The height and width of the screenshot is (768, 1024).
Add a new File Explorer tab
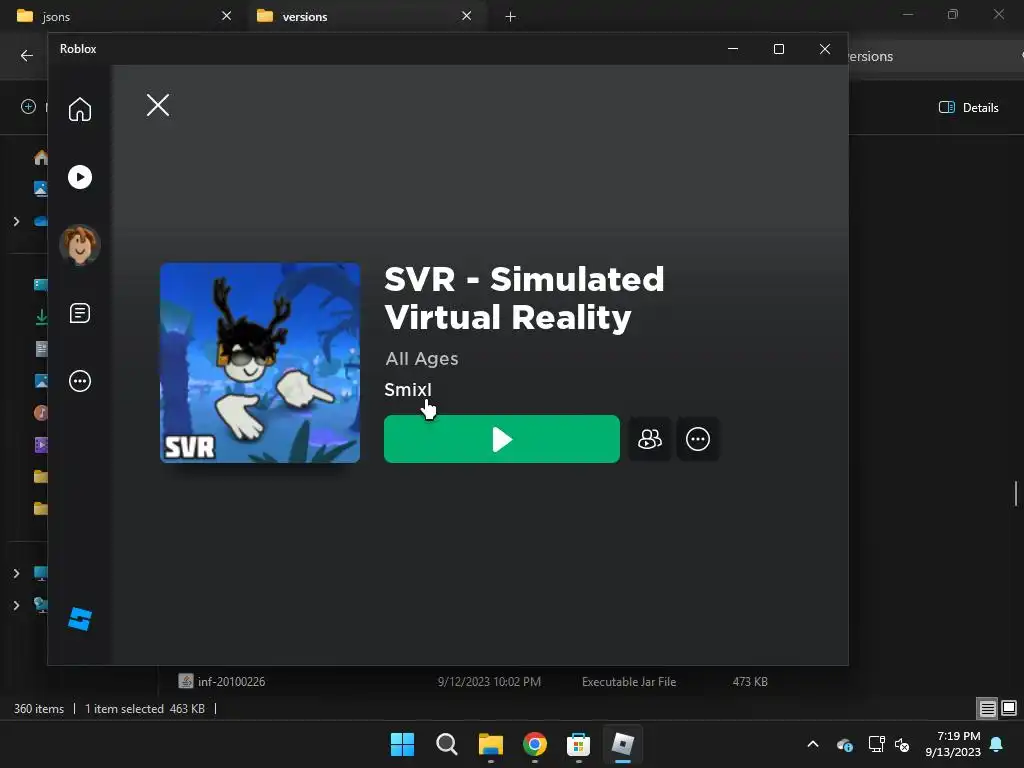[x=511, y=16]
